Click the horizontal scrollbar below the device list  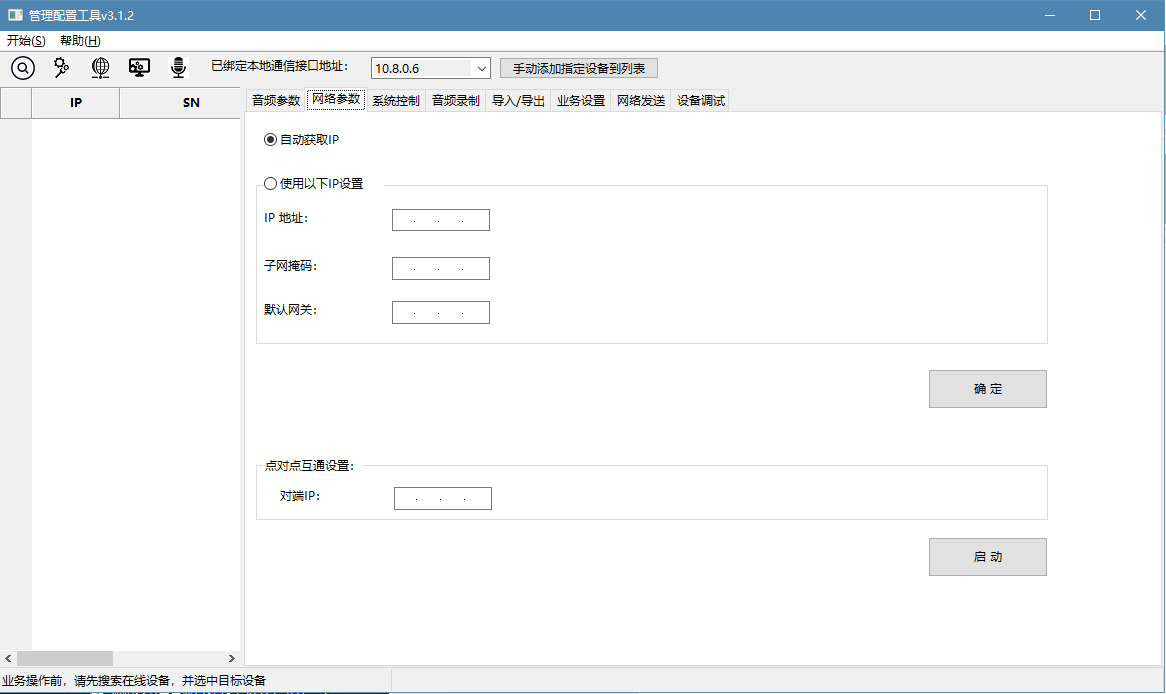coord(120,658)
